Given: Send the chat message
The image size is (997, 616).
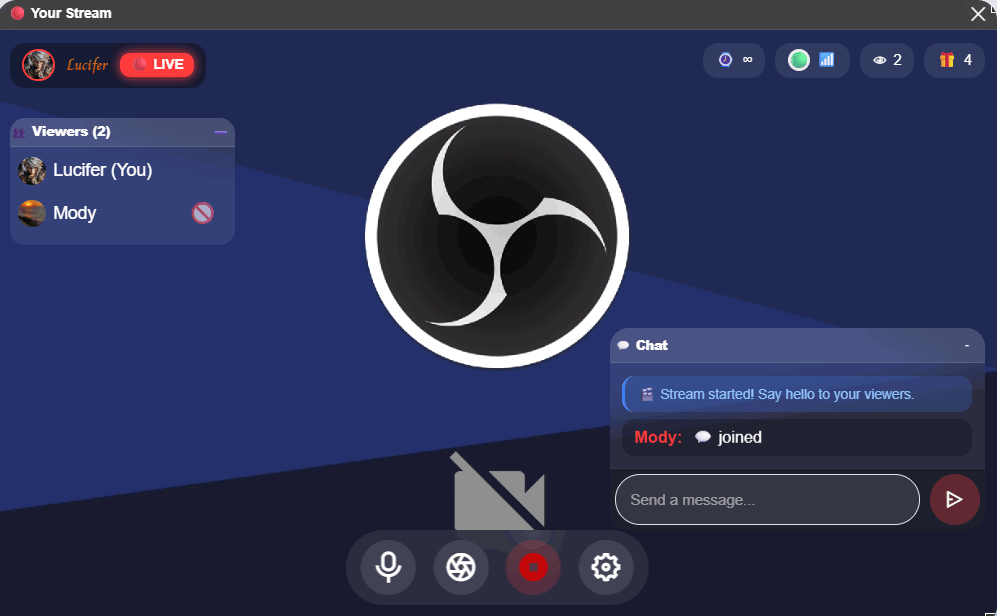Looking at the screenshot, I should [954, 499].
